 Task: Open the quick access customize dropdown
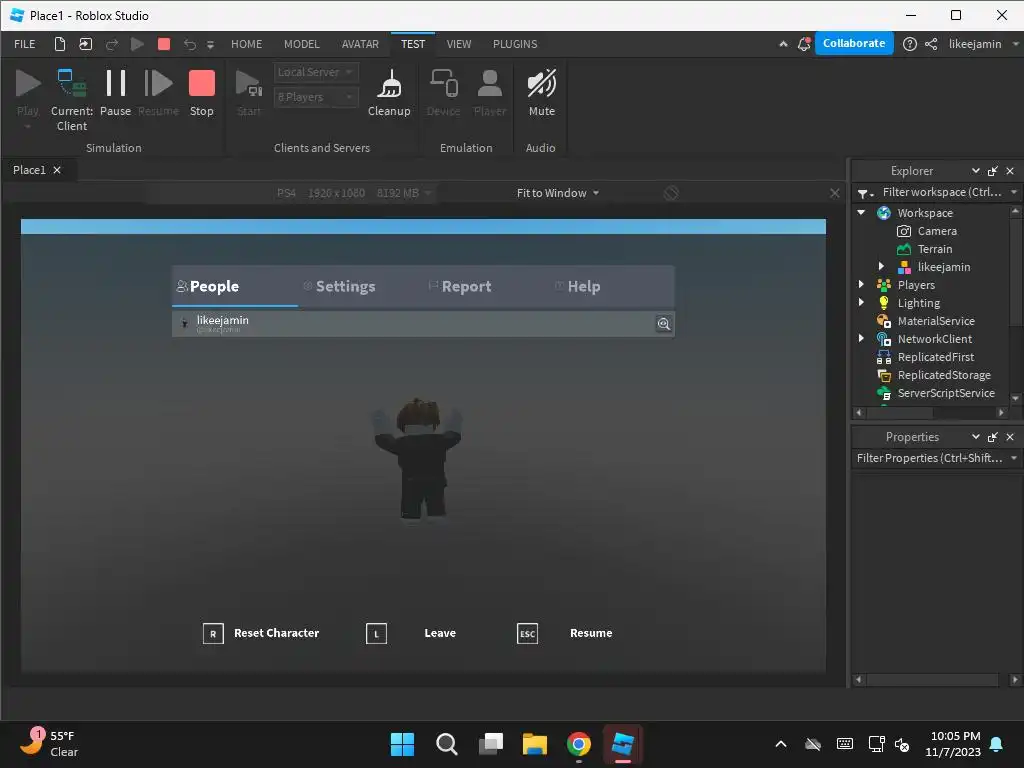pyautogui.click(x=210, y=44)
